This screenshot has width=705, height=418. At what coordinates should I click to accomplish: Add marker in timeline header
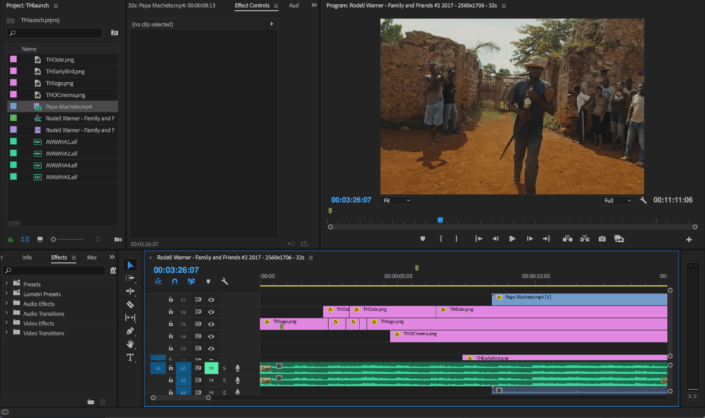click(208, 282)
